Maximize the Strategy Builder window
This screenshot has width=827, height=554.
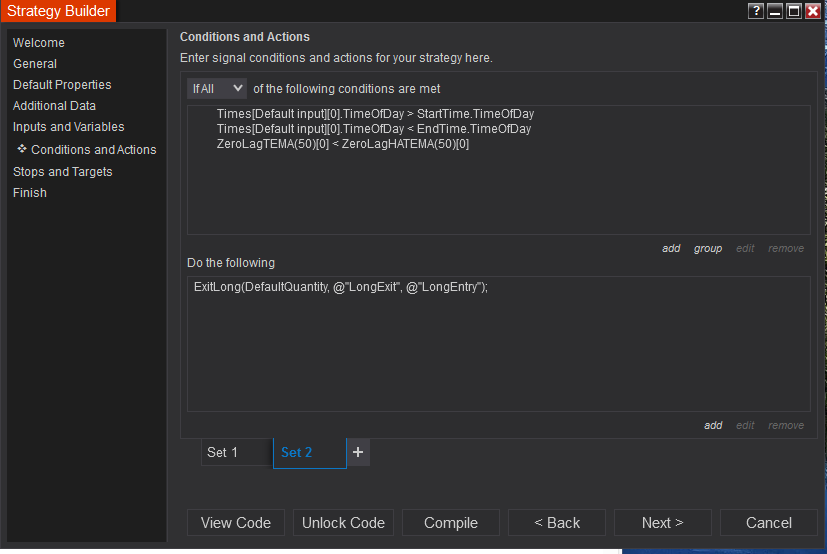coord(793,11)
